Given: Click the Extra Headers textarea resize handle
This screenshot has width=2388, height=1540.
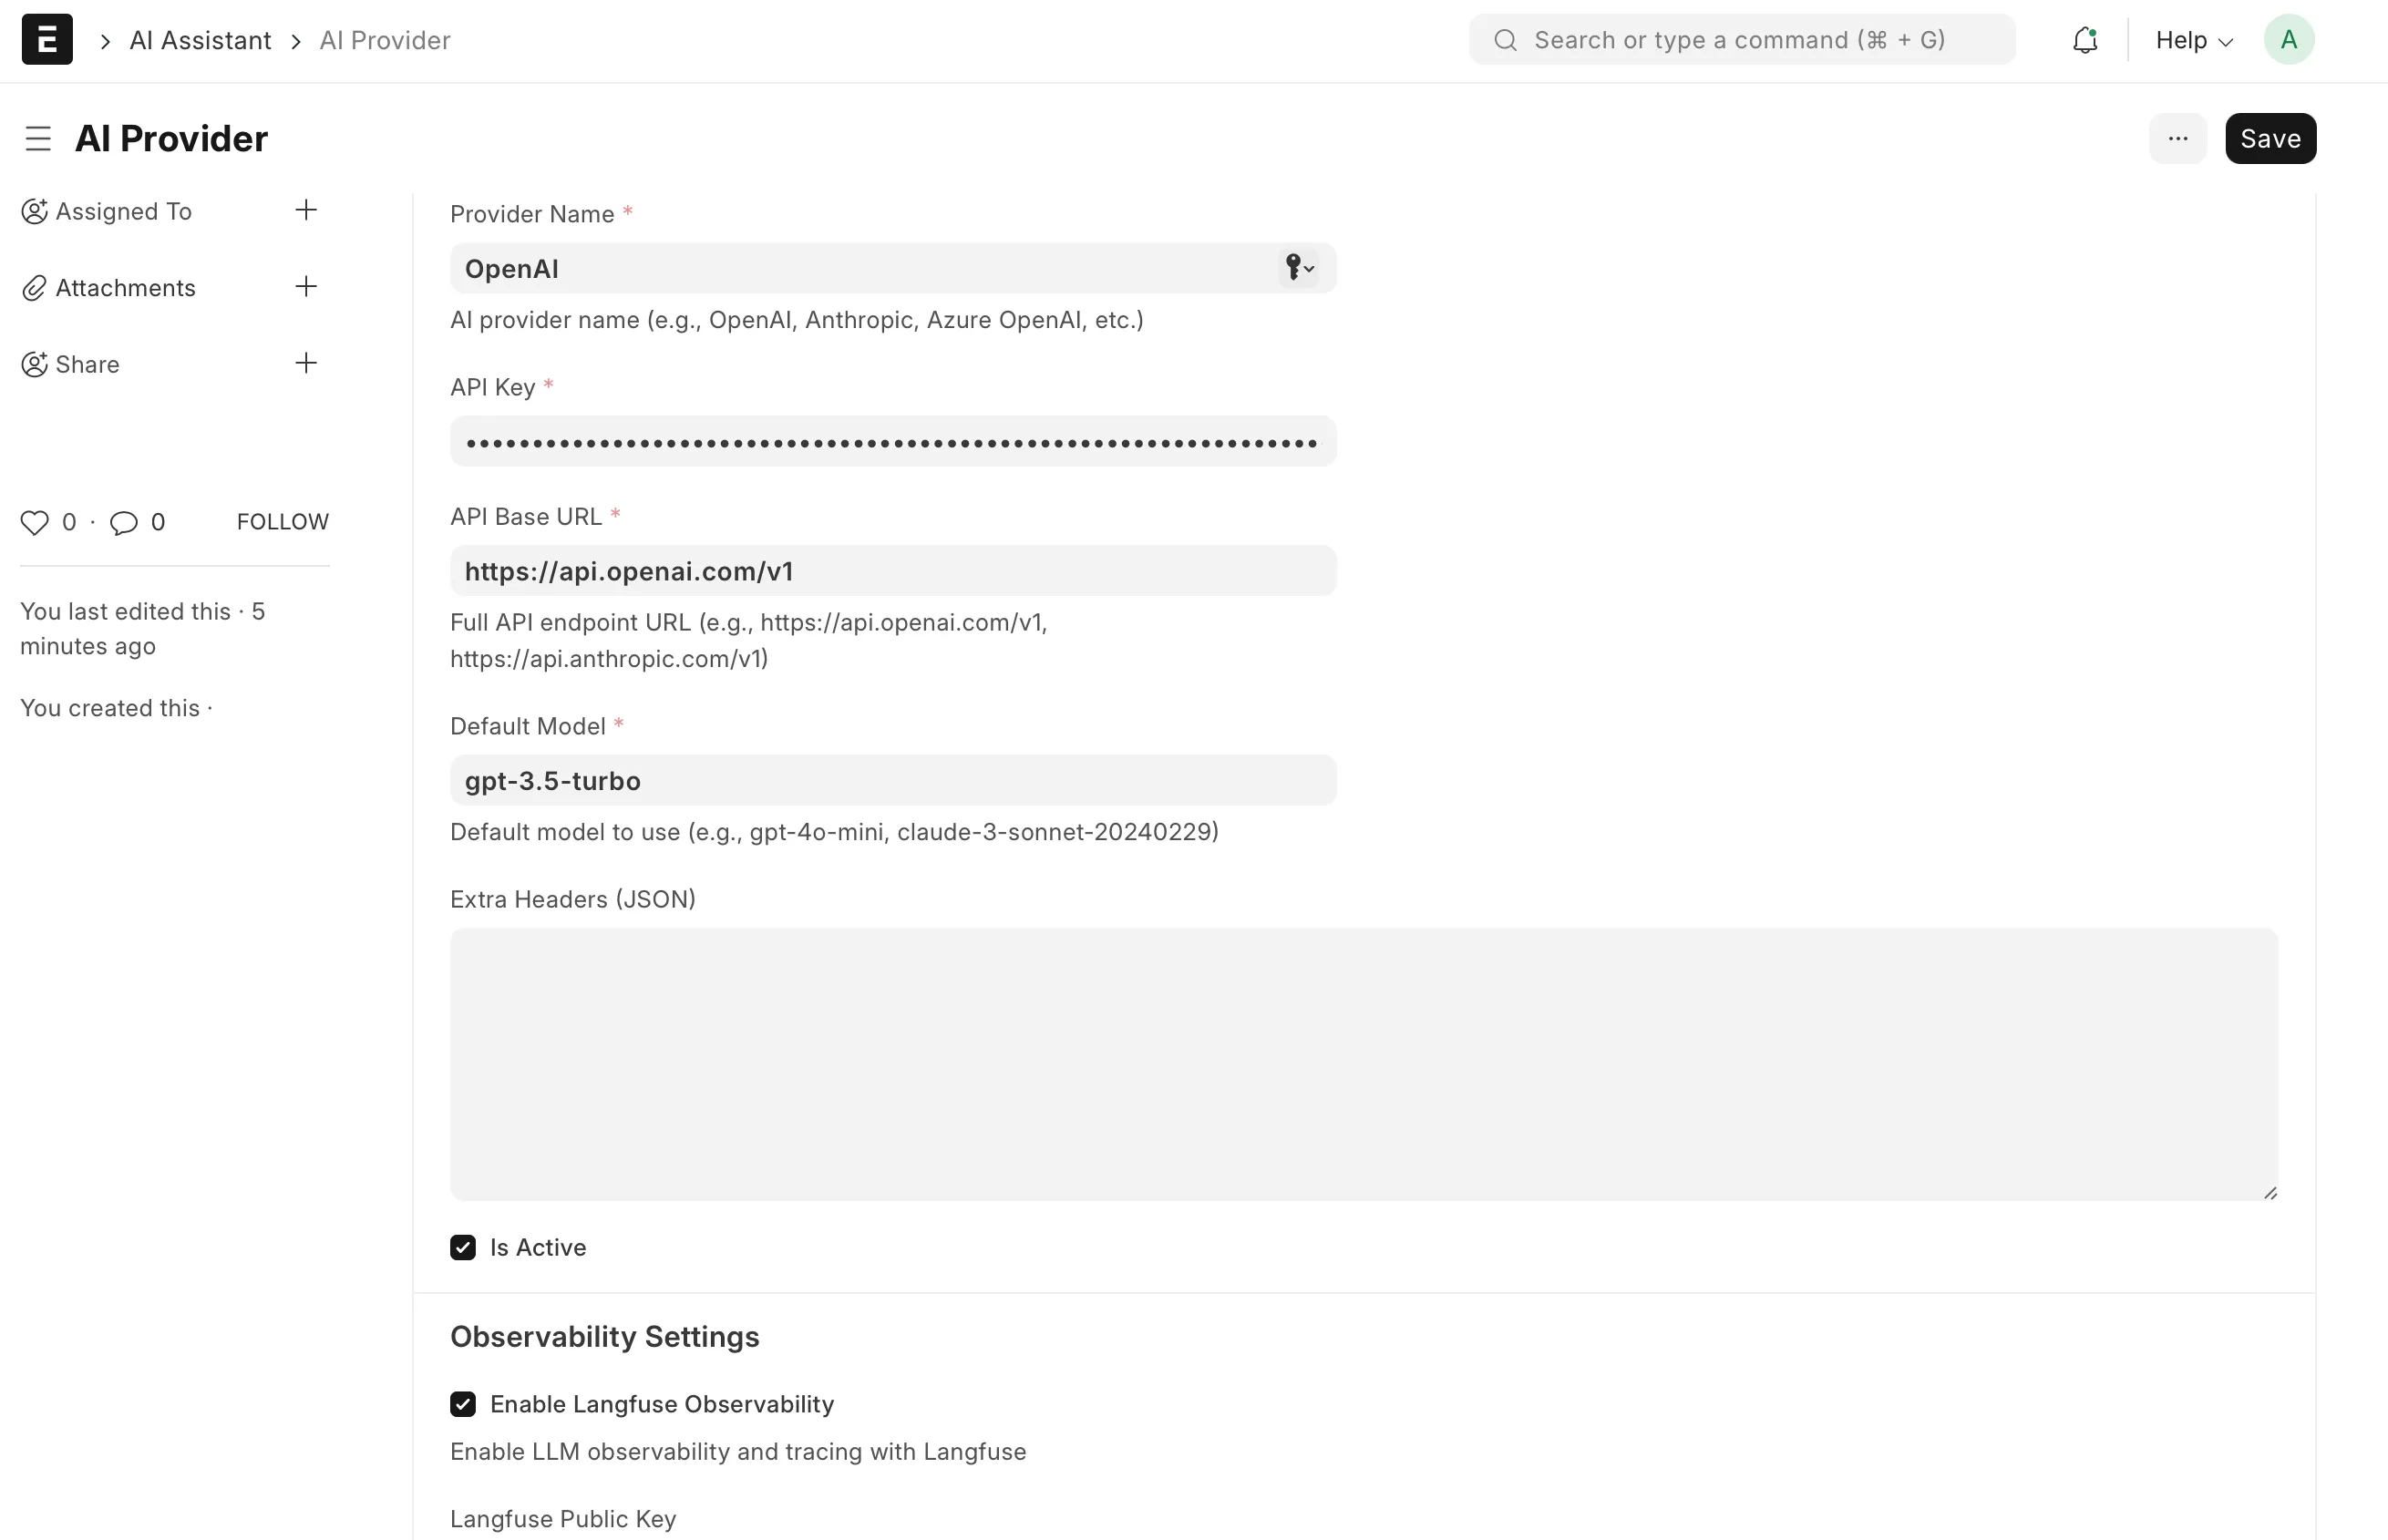Looking at the screenshot, I should point(2270,1192).
